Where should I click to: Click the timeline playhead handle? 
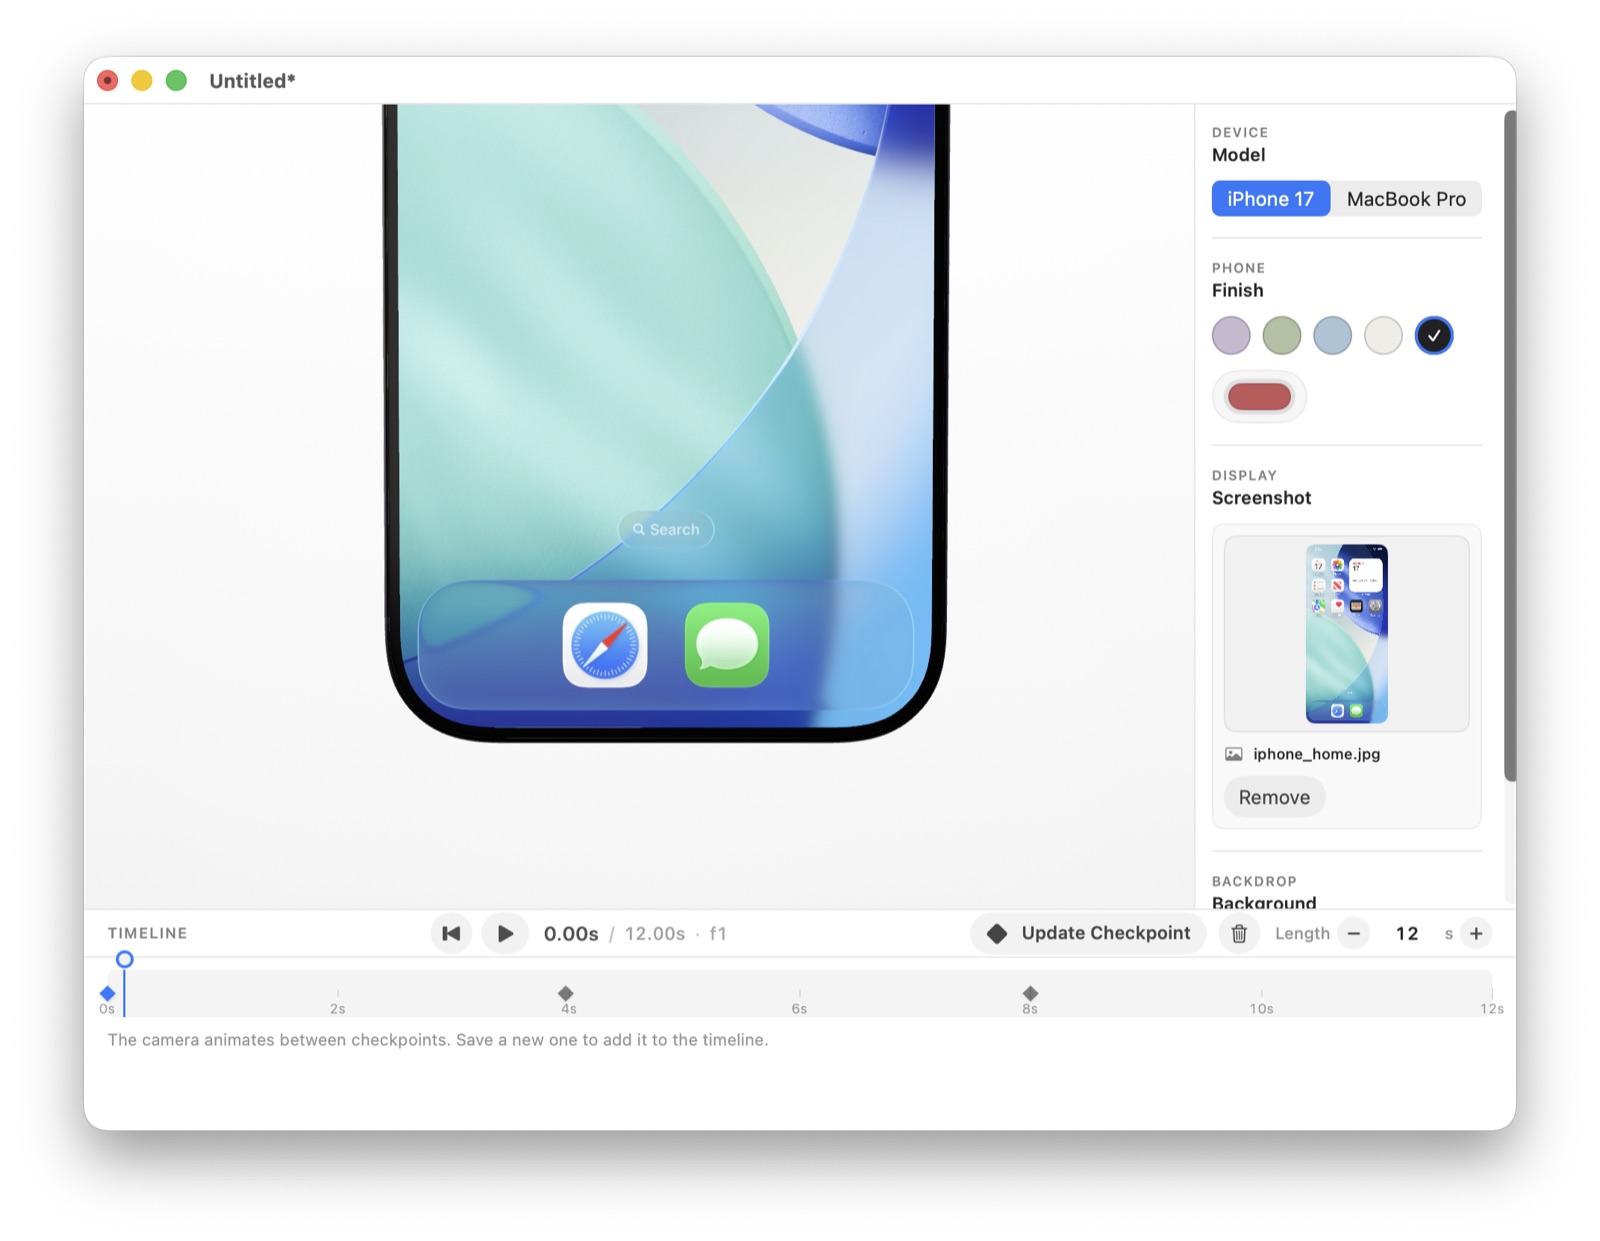pyautogui.click(x=124, y=960)
